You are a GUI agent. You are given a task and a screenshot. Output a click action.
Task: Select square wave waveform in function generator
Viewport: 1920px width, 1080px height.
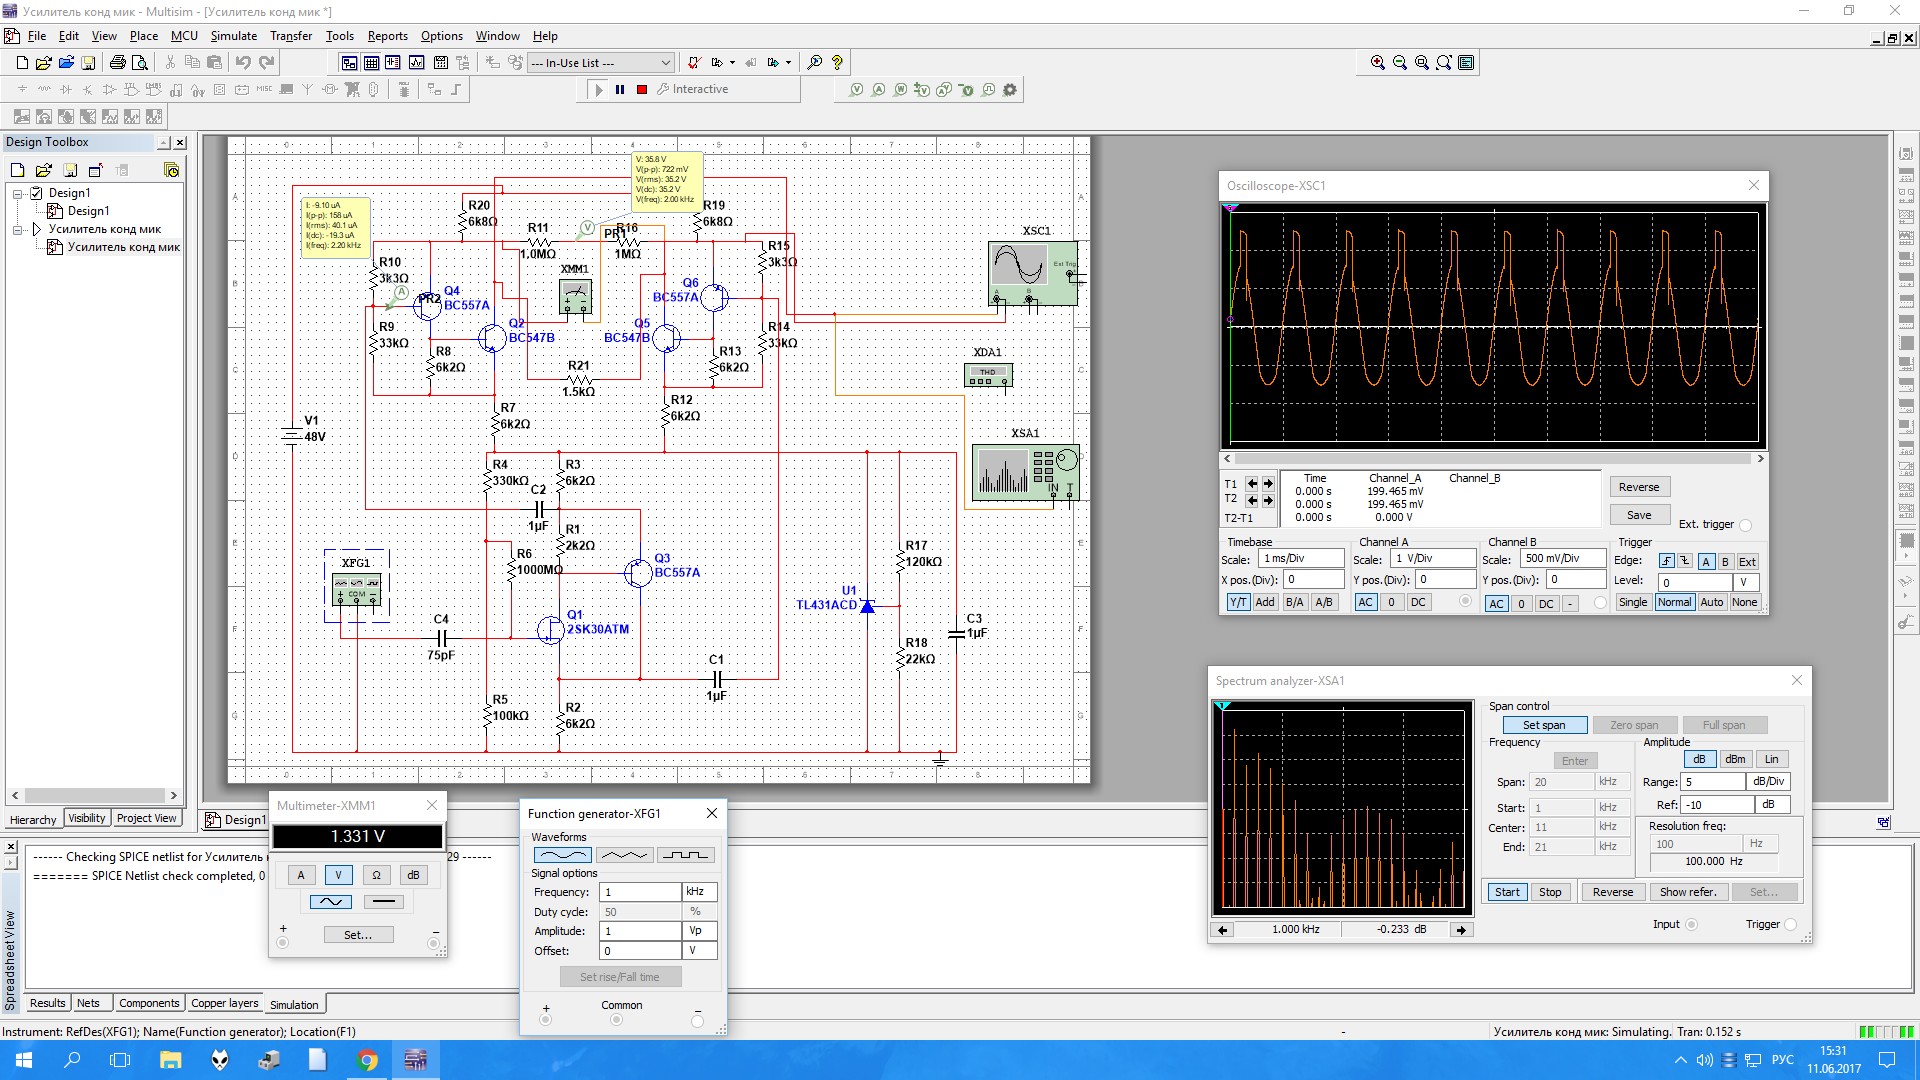pos(686,855)
